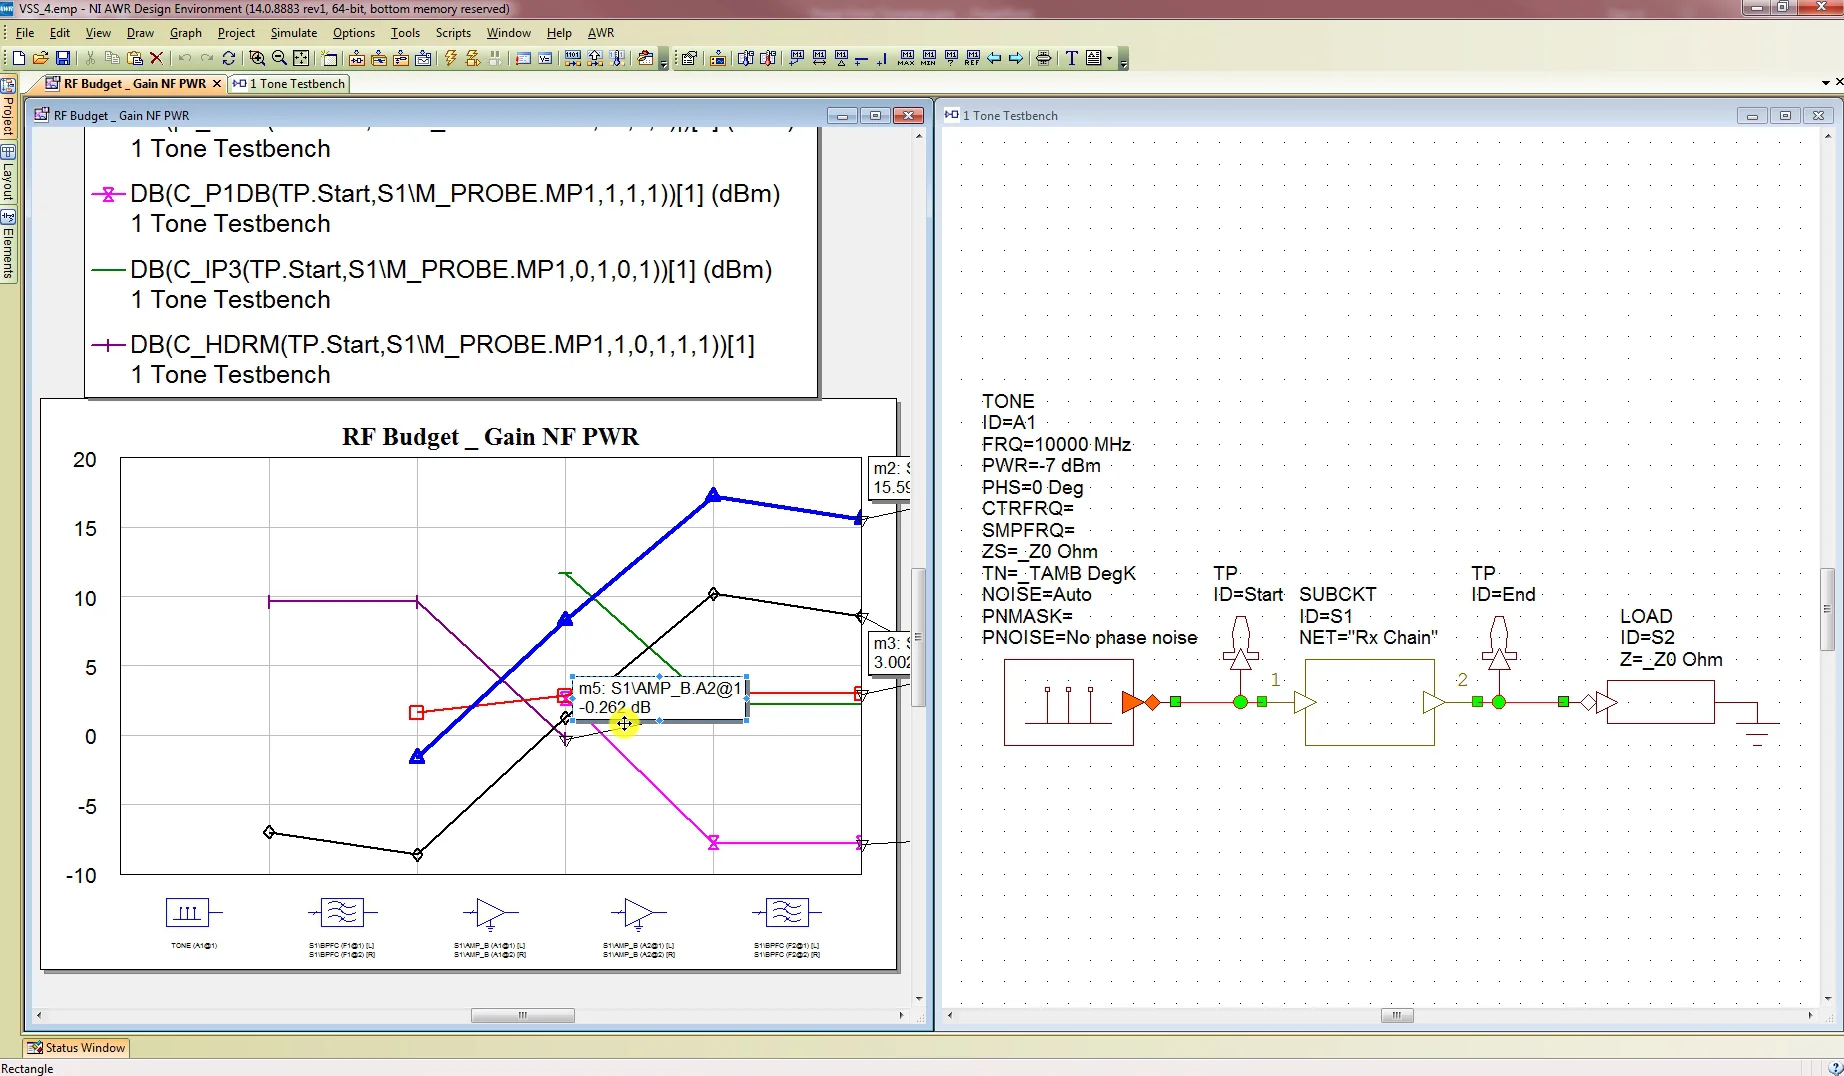Save the VSS_4 project

[x=63, y=58]
